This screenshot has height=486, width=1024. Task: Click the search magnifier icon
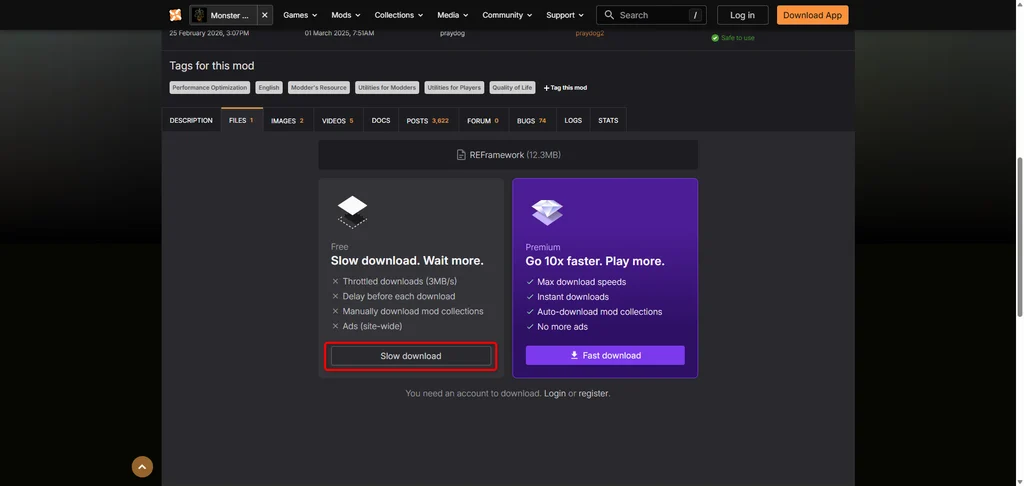click(x=609, y=15)
